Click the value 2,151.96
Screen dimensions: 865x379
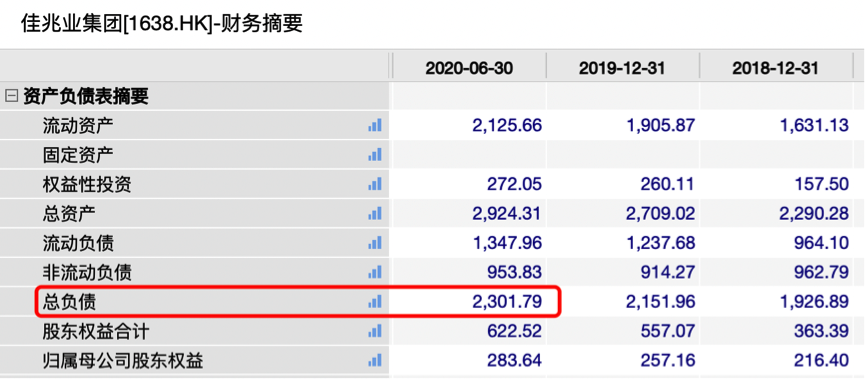pyautogui.click(x=660, y=302)
